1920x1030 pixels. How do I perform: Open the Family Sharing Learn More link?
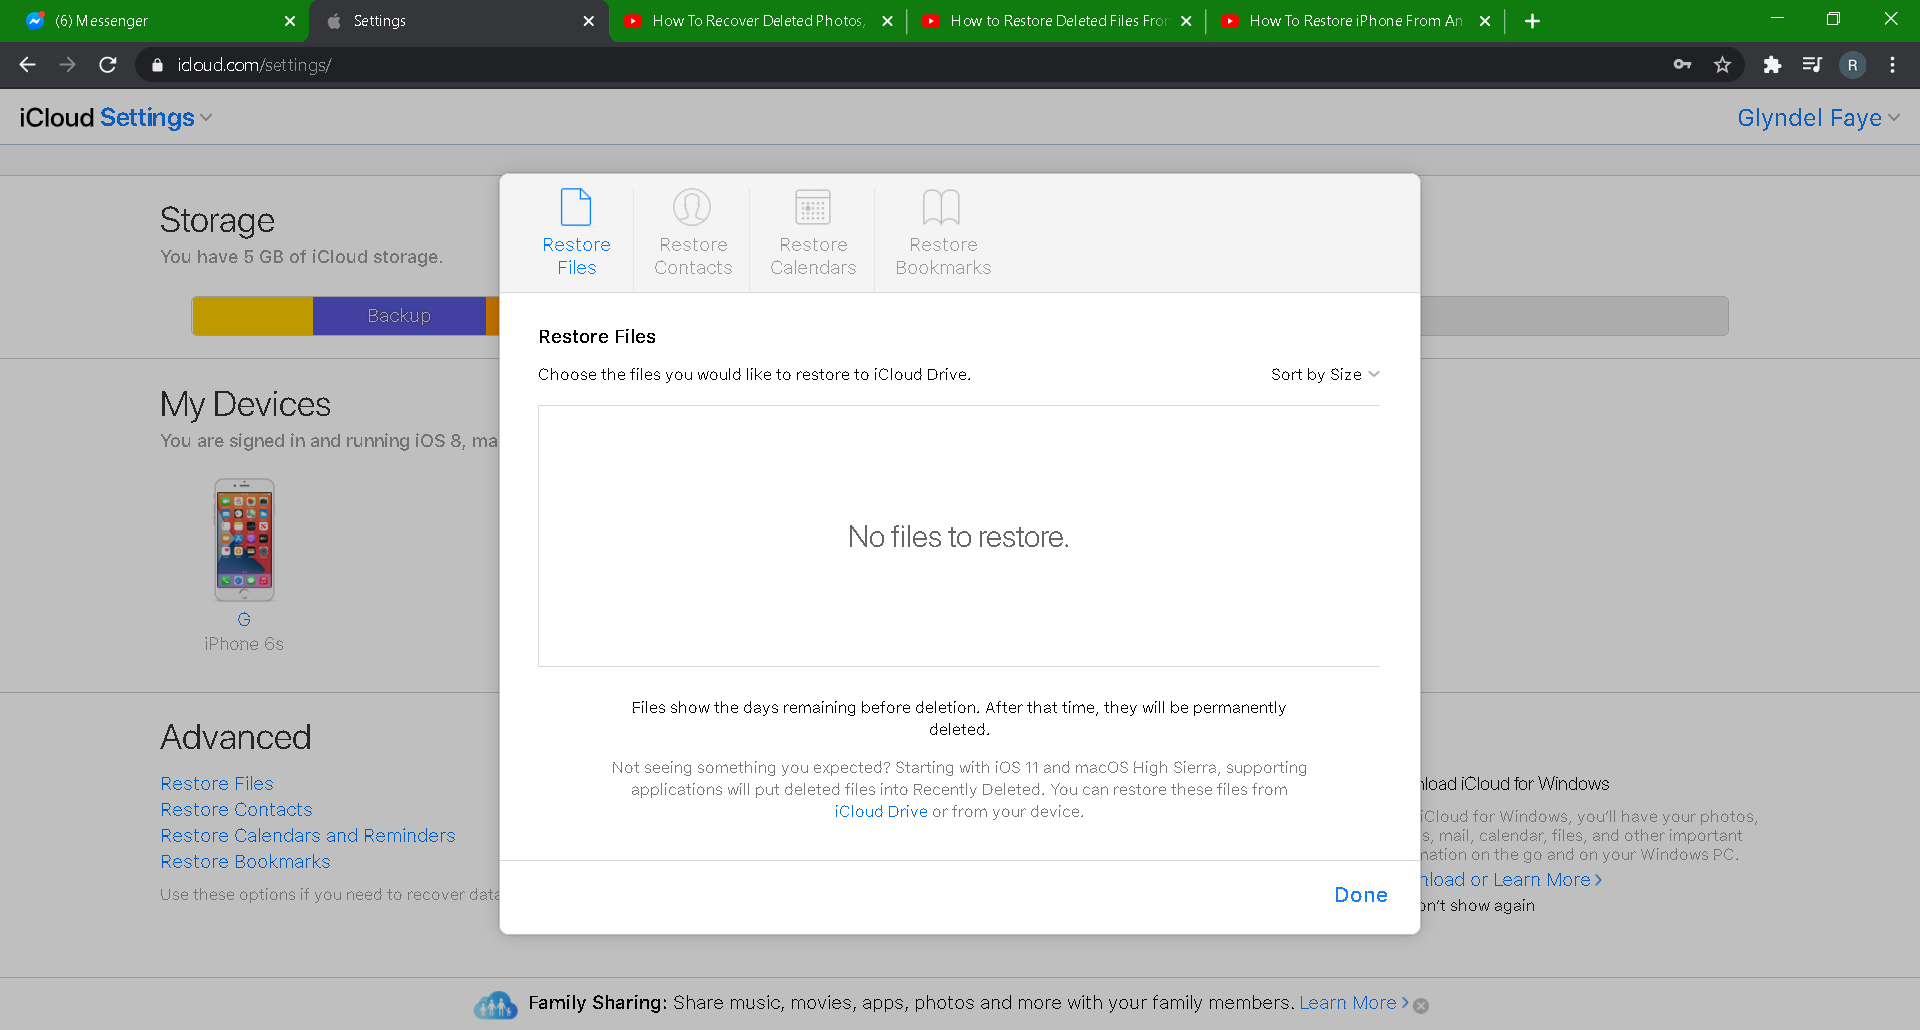point(1353,1003)
